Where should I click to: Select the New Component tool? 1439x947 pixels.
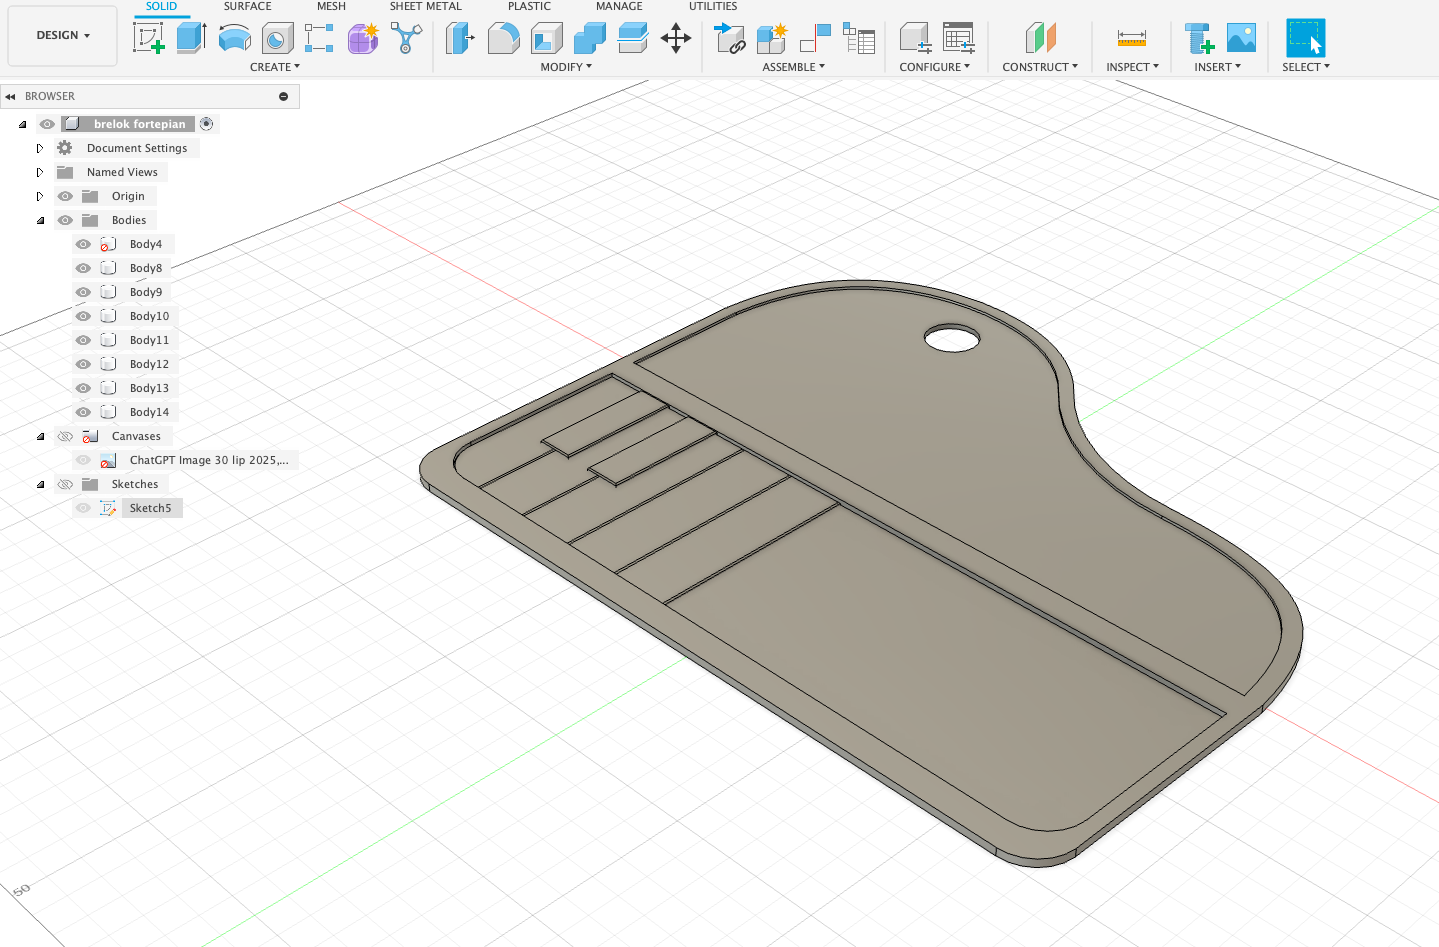(x=772, y=38)
